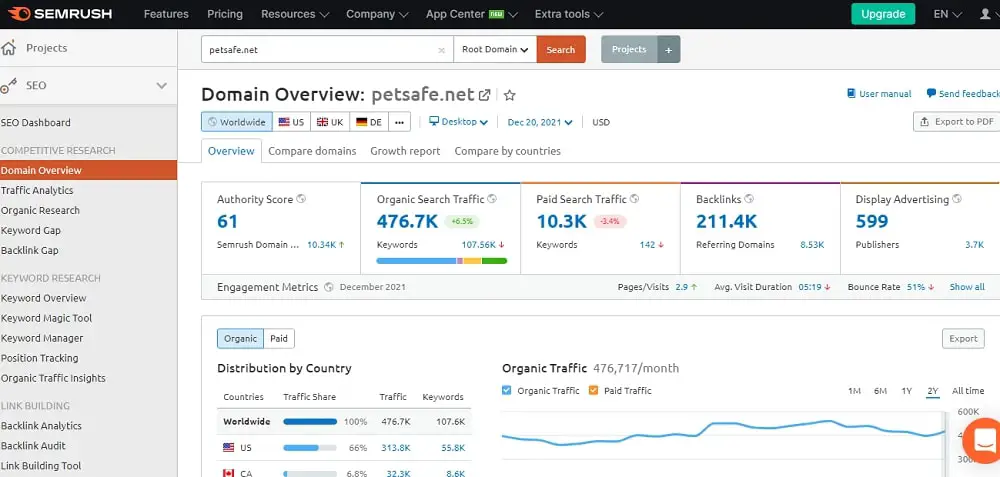Clear the petsafe.net search field

click(x=441, y=50)
